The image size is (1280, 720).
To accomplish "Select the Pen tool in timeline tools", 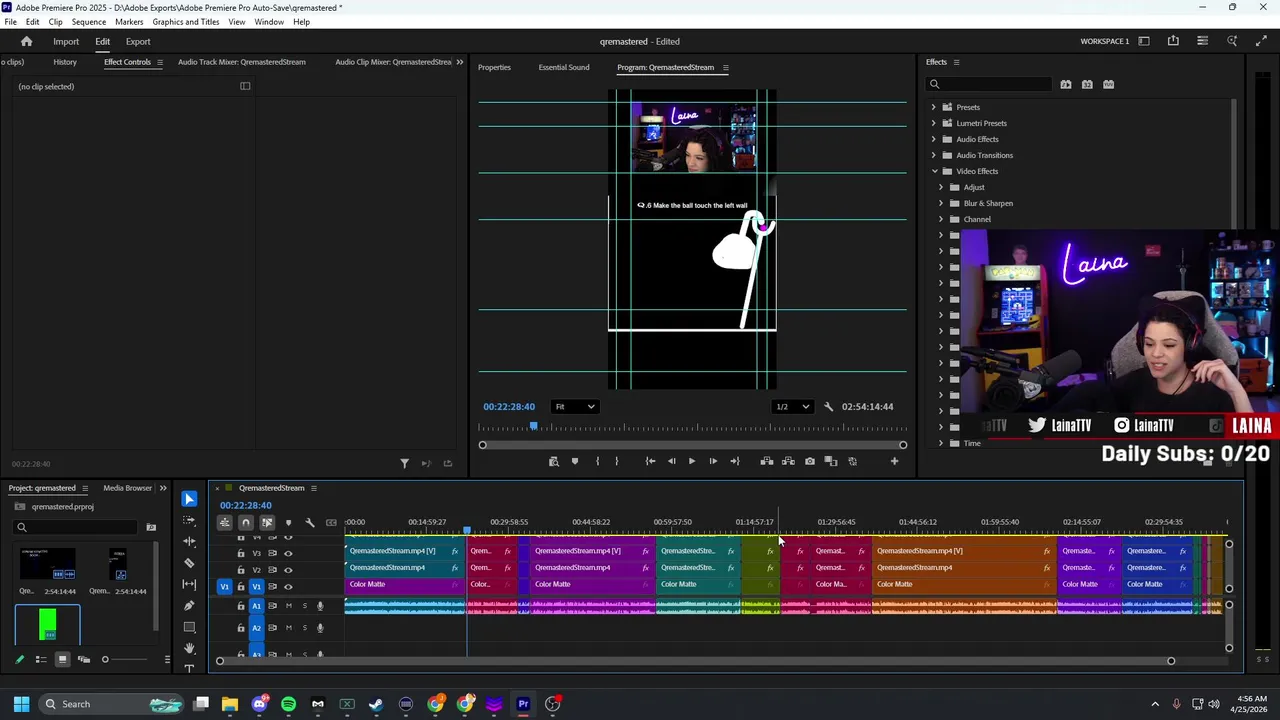I will 189,606.
